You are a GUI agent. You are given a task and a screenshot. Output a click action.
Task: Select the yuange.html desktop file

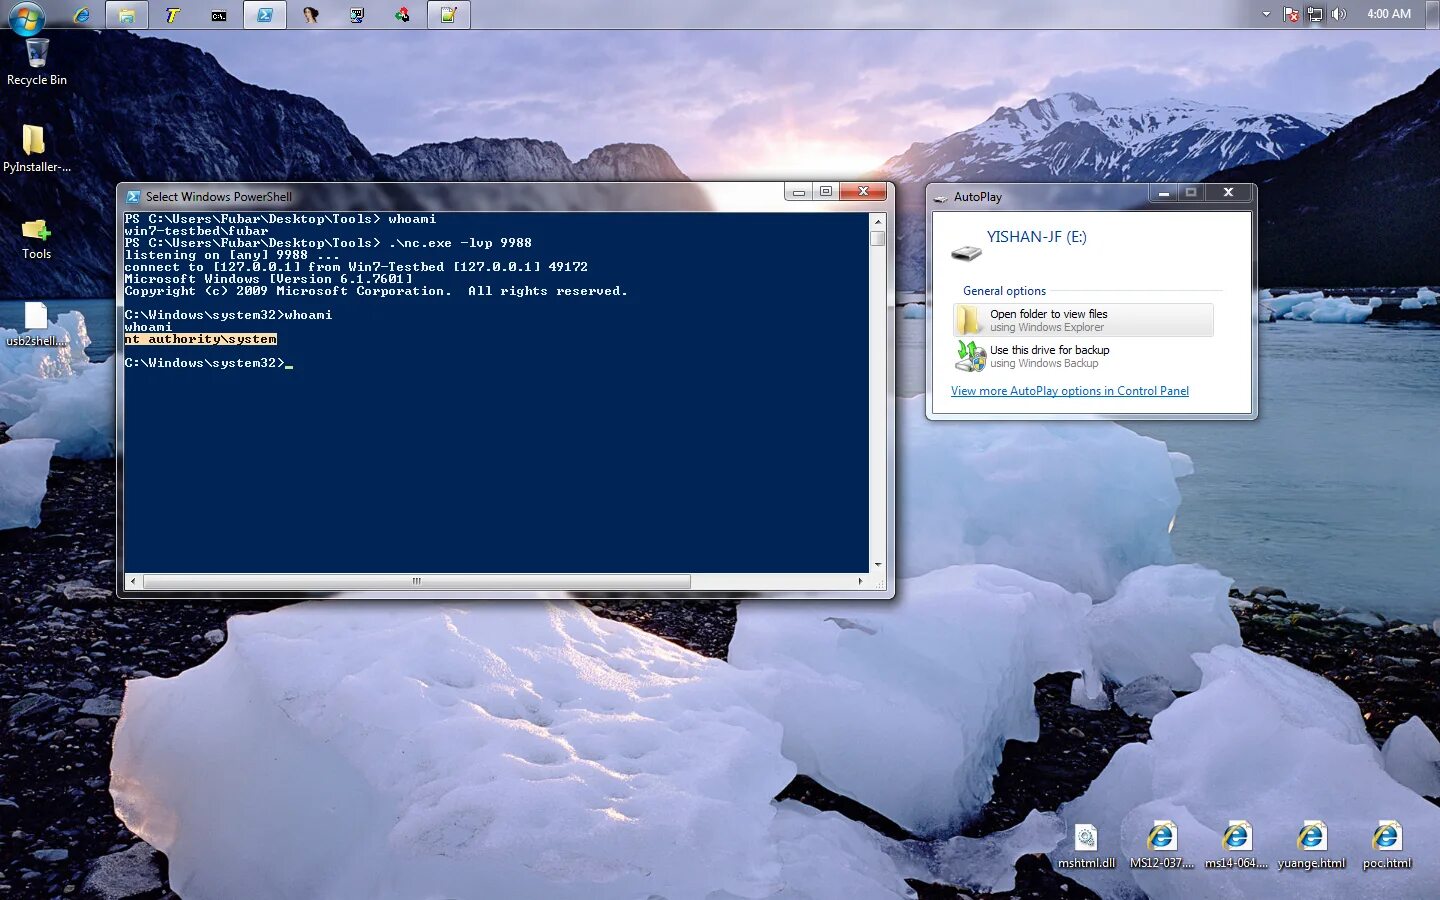(1311, 846)
